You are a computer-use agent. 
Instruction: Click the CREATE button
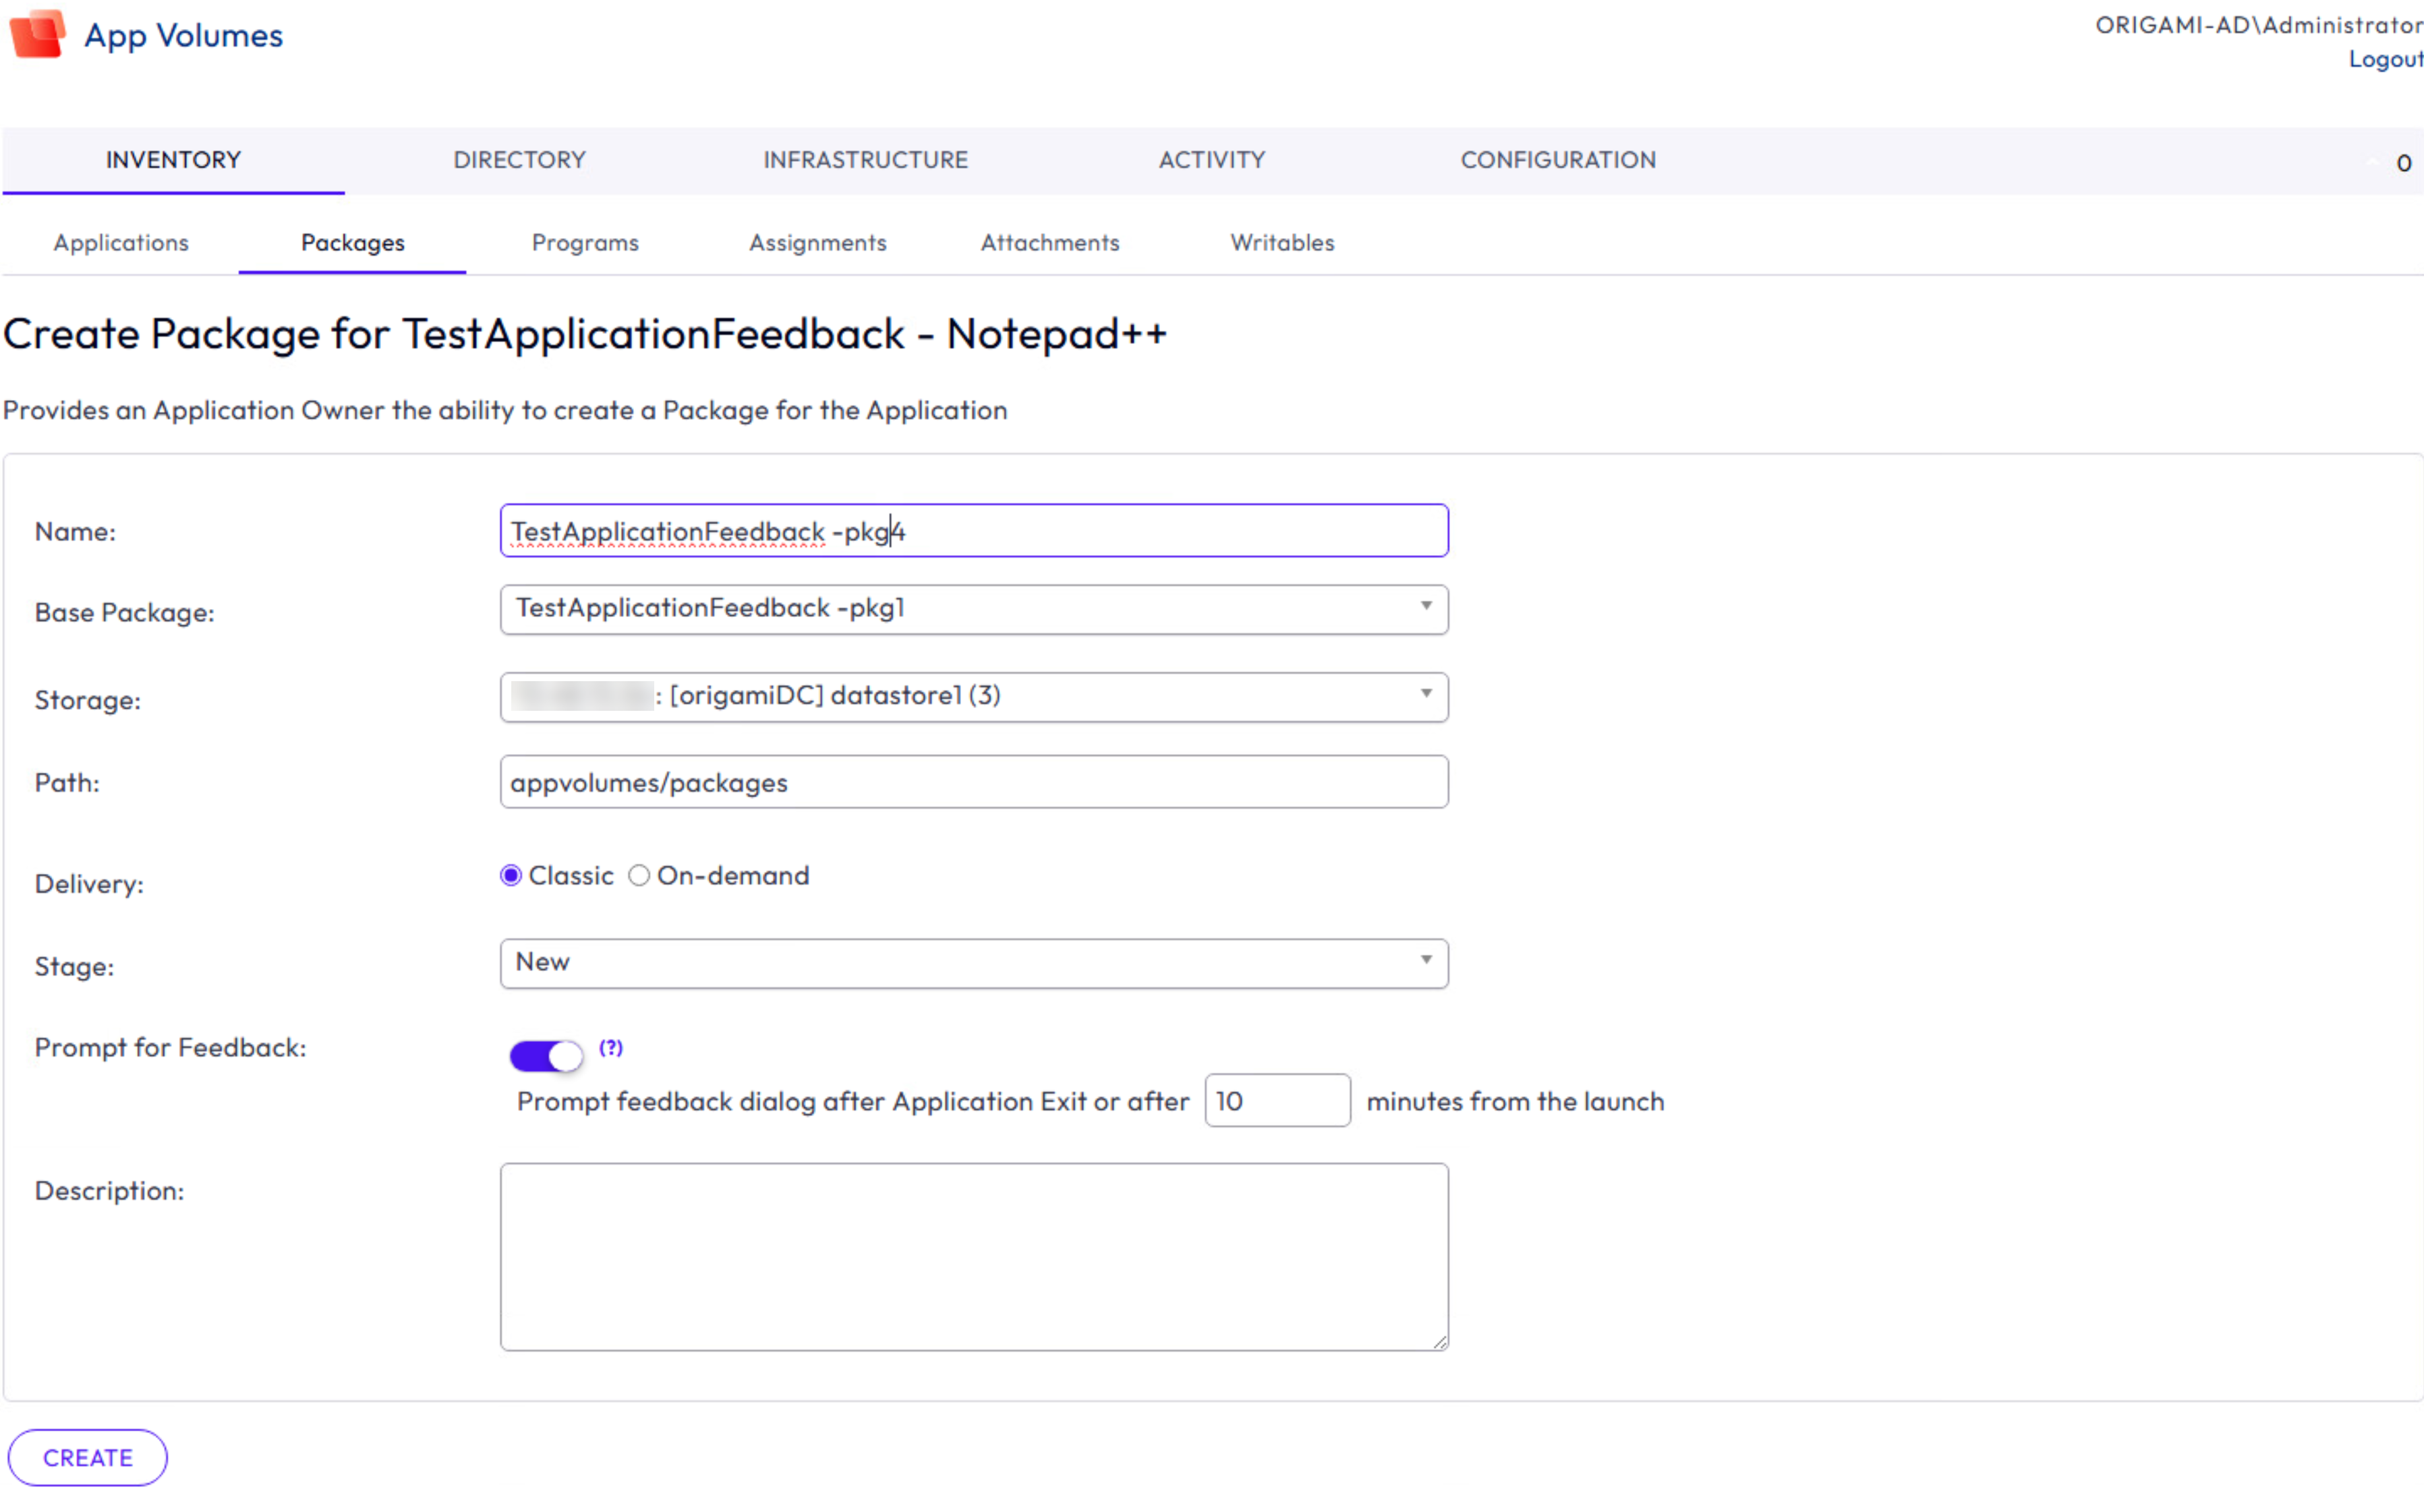(88, 1457)
